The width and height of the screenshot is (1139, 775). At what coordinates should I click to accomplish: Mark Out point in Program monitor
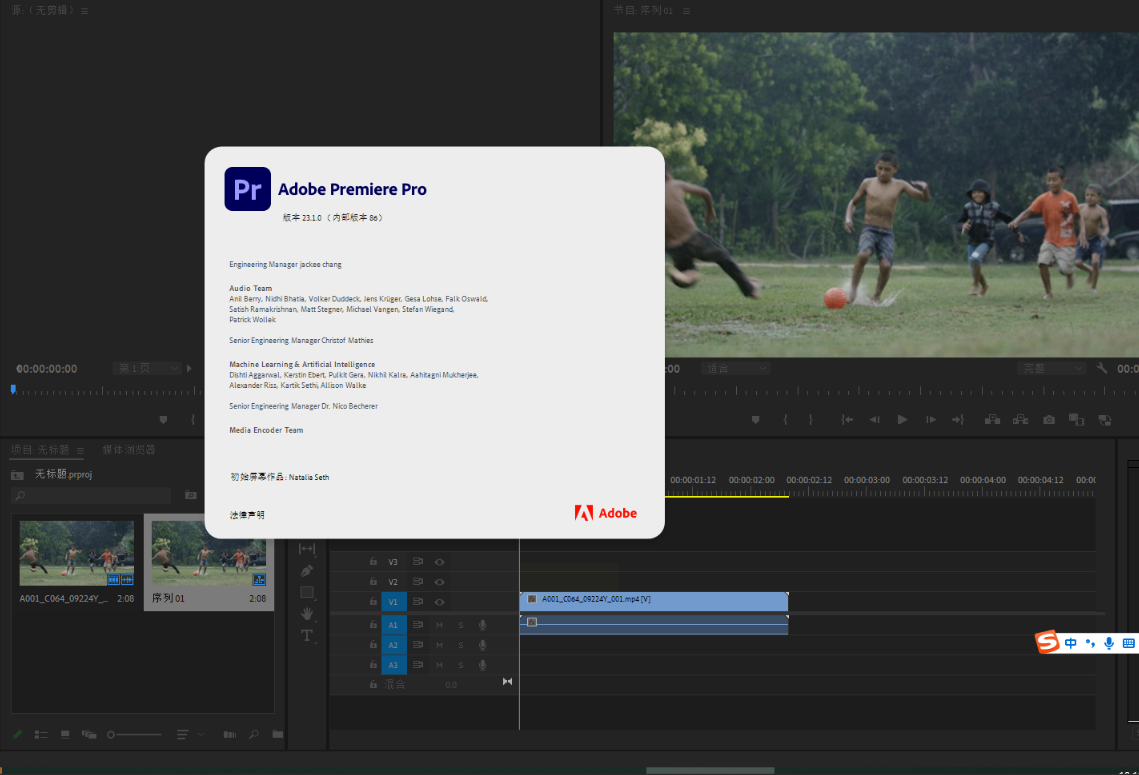click(811, 420)
